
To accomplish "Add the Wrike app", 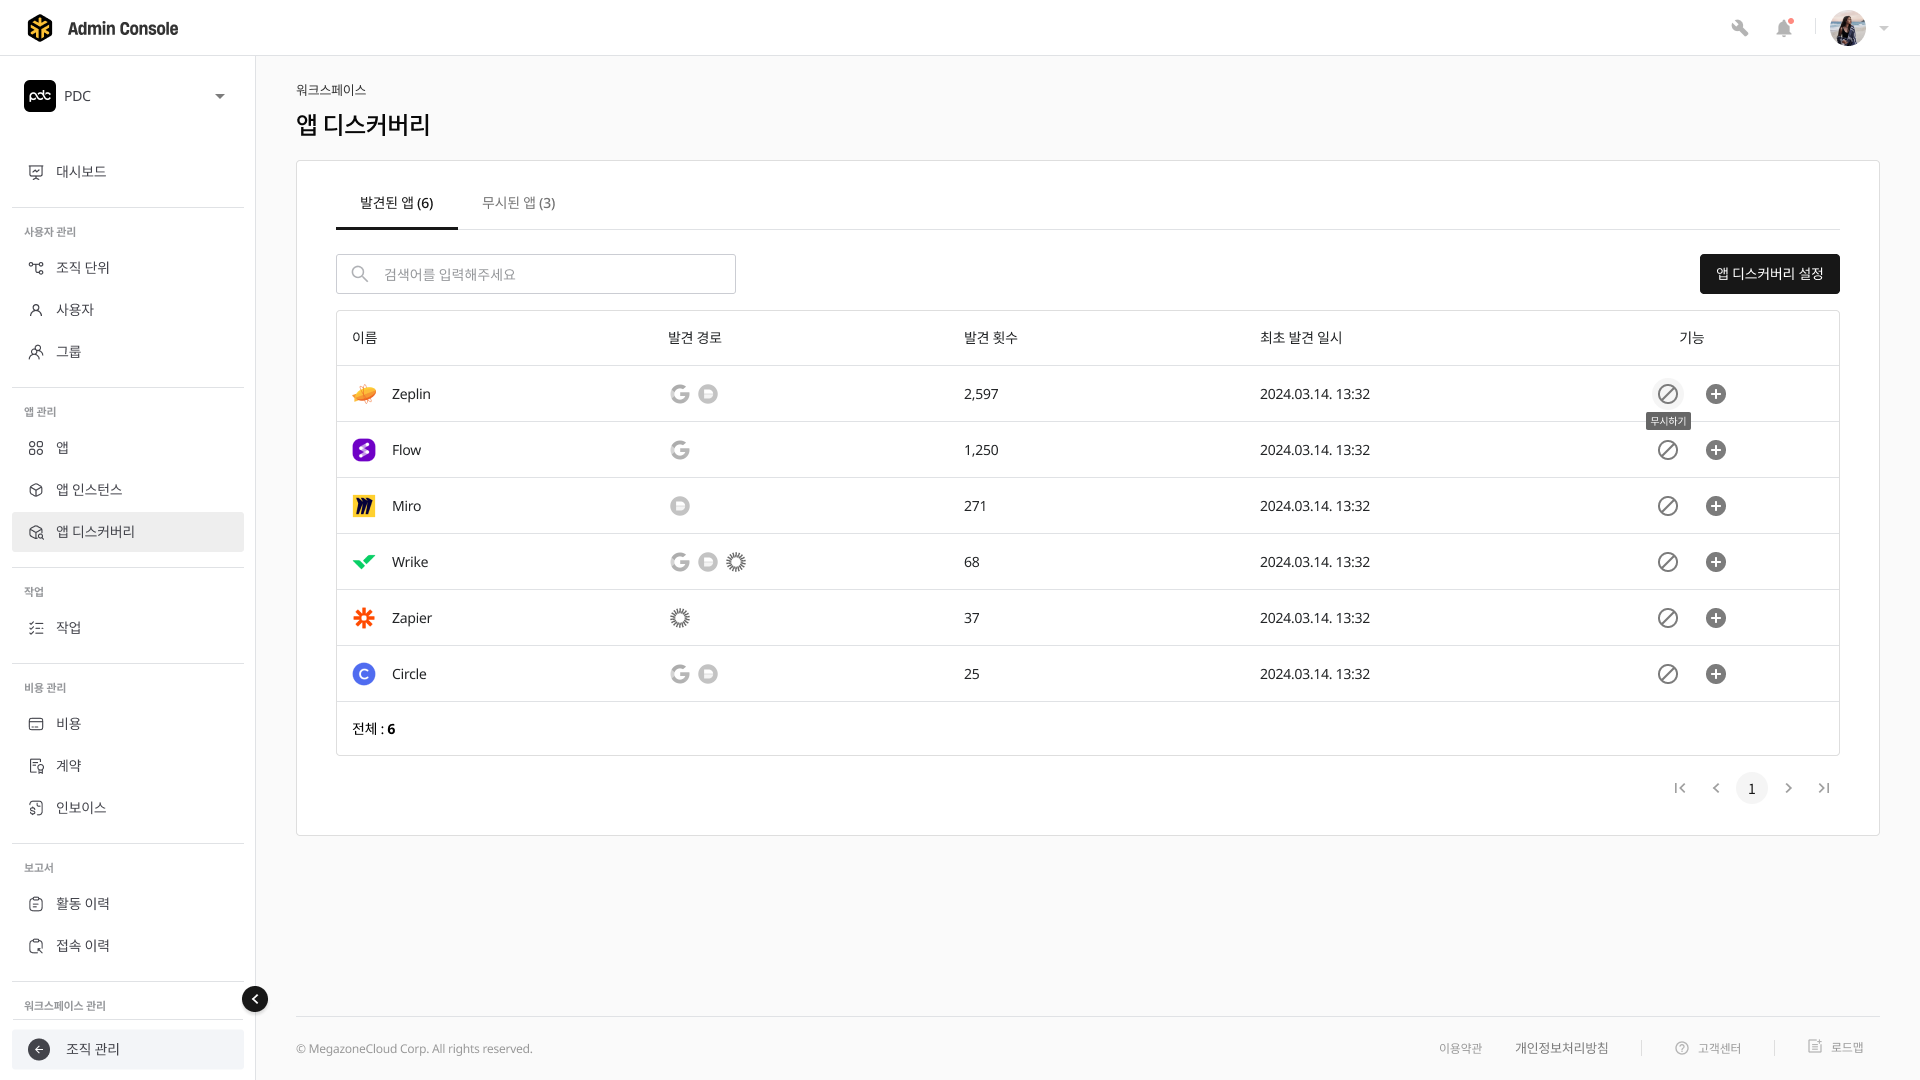I will [1715, 562].
